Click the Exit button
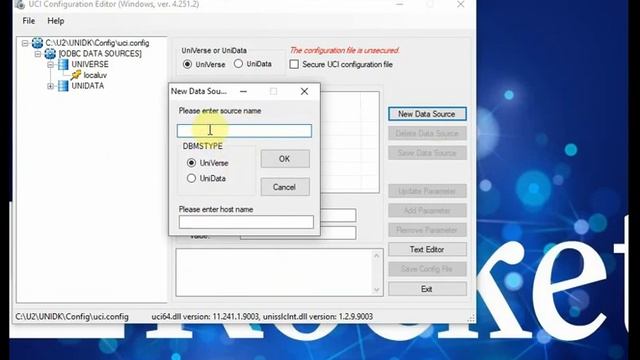This screenshot has height=360, width=640. [x=427, y=289]
